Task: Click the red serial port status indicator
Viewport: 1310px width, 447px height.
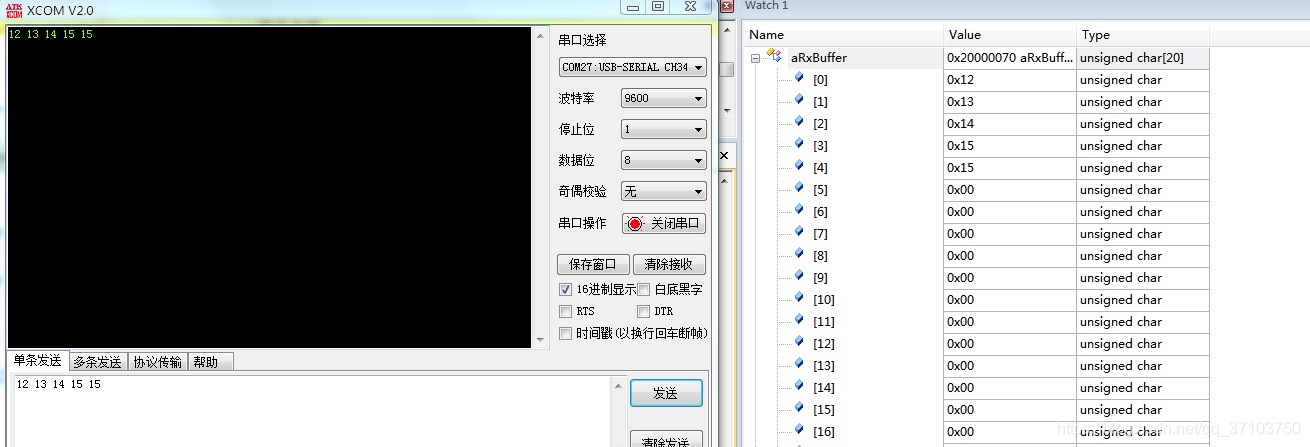Action: pos(634,223)
